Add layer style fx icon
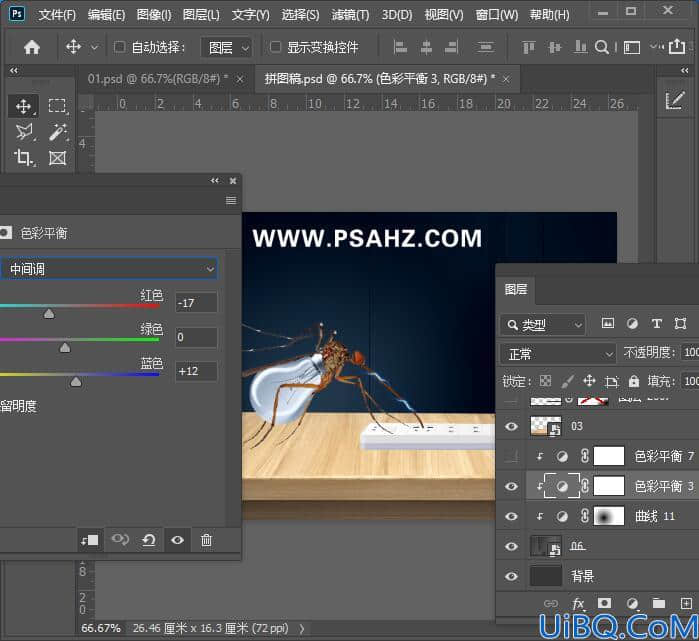Screen dimensions: 699x641 coord(578,604)
